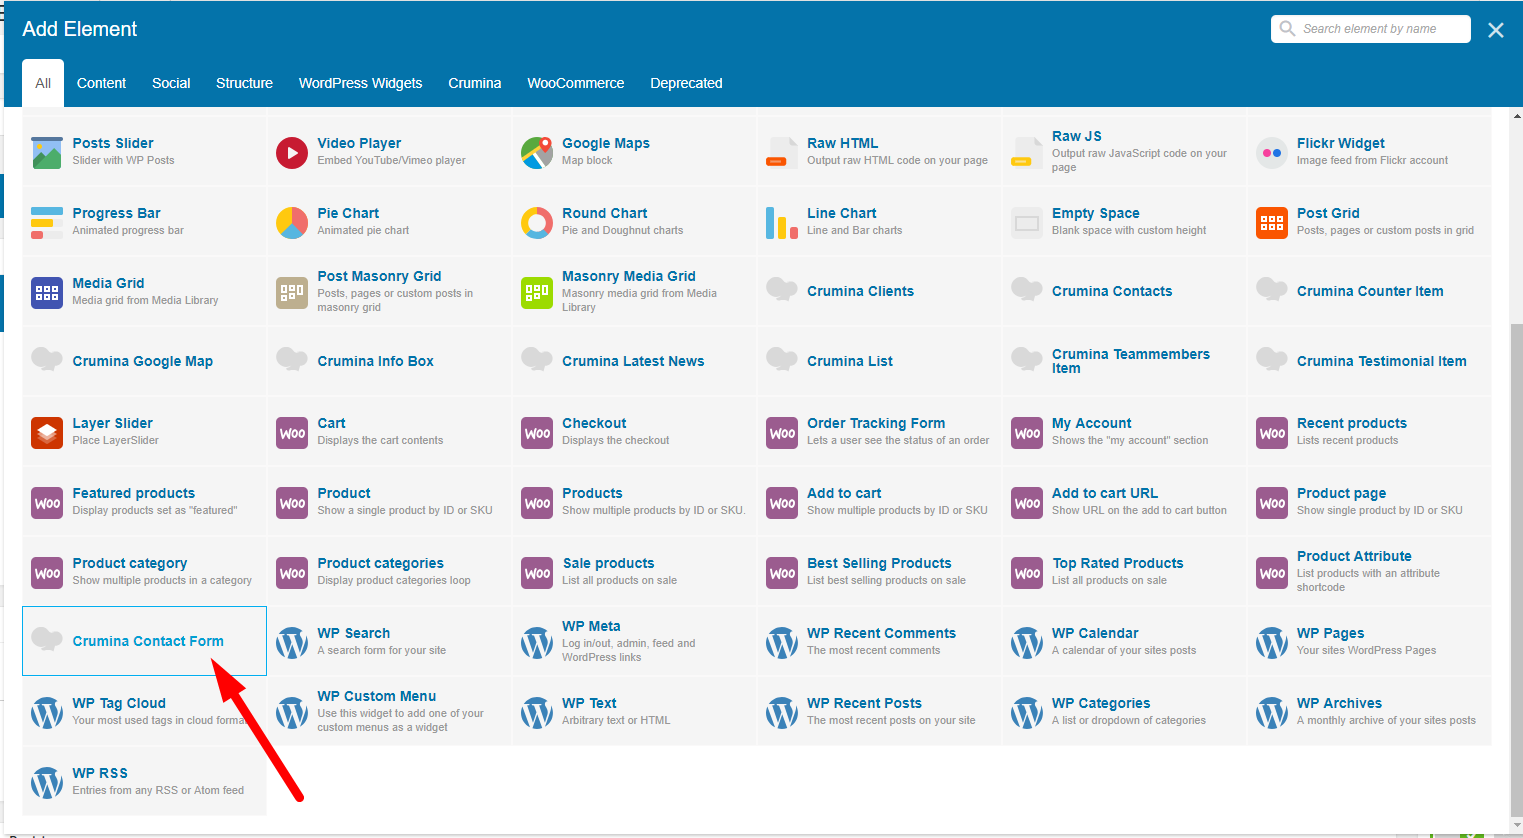1523x838 pixels.
Task: Switch to the WordPress Widgets tab
Action: pyautogui.click(x=360, y=83)
